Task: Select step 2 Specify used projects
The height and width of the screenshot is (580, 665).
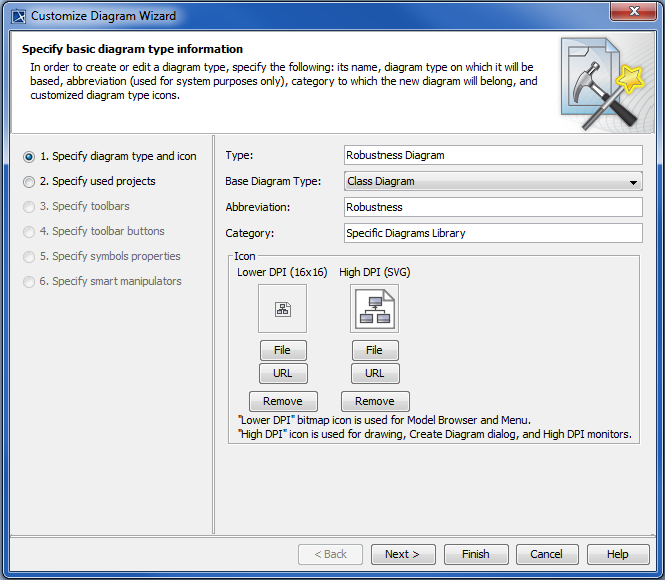Action: point(89,181)
